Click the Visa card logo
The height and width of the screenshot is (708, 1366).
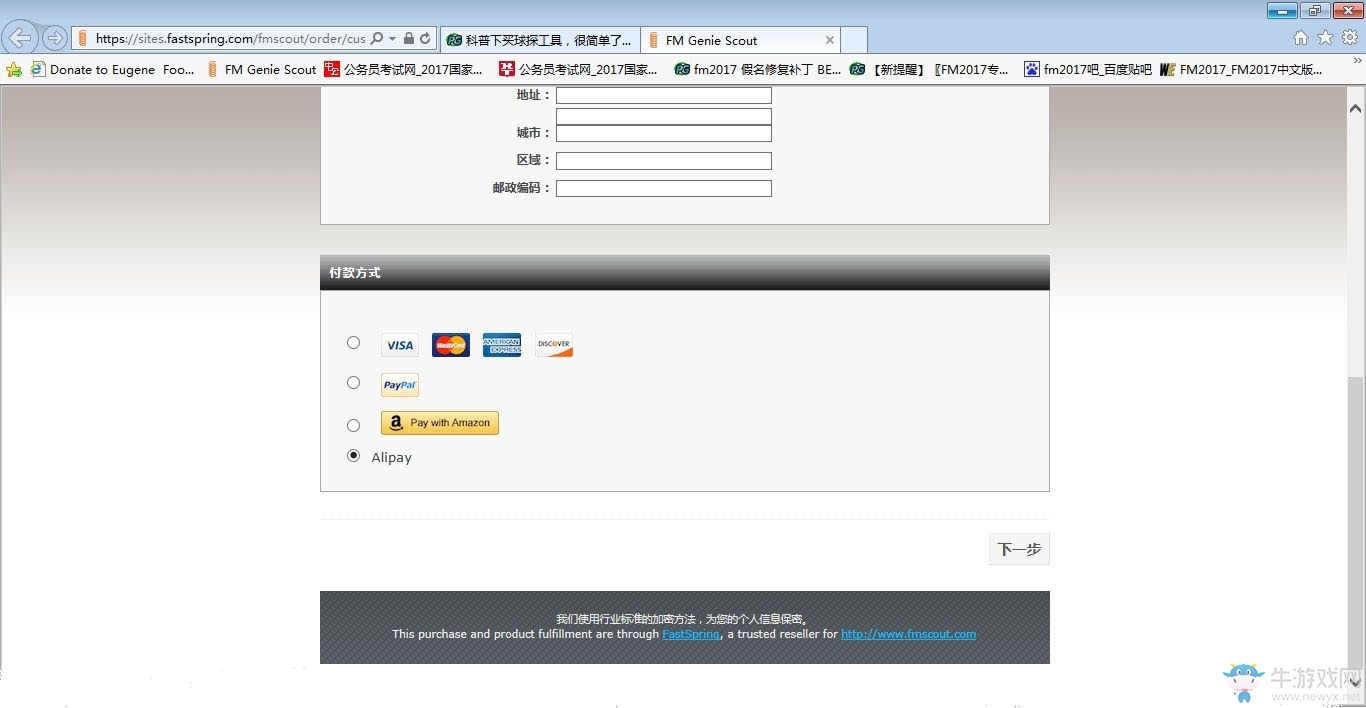400,345
